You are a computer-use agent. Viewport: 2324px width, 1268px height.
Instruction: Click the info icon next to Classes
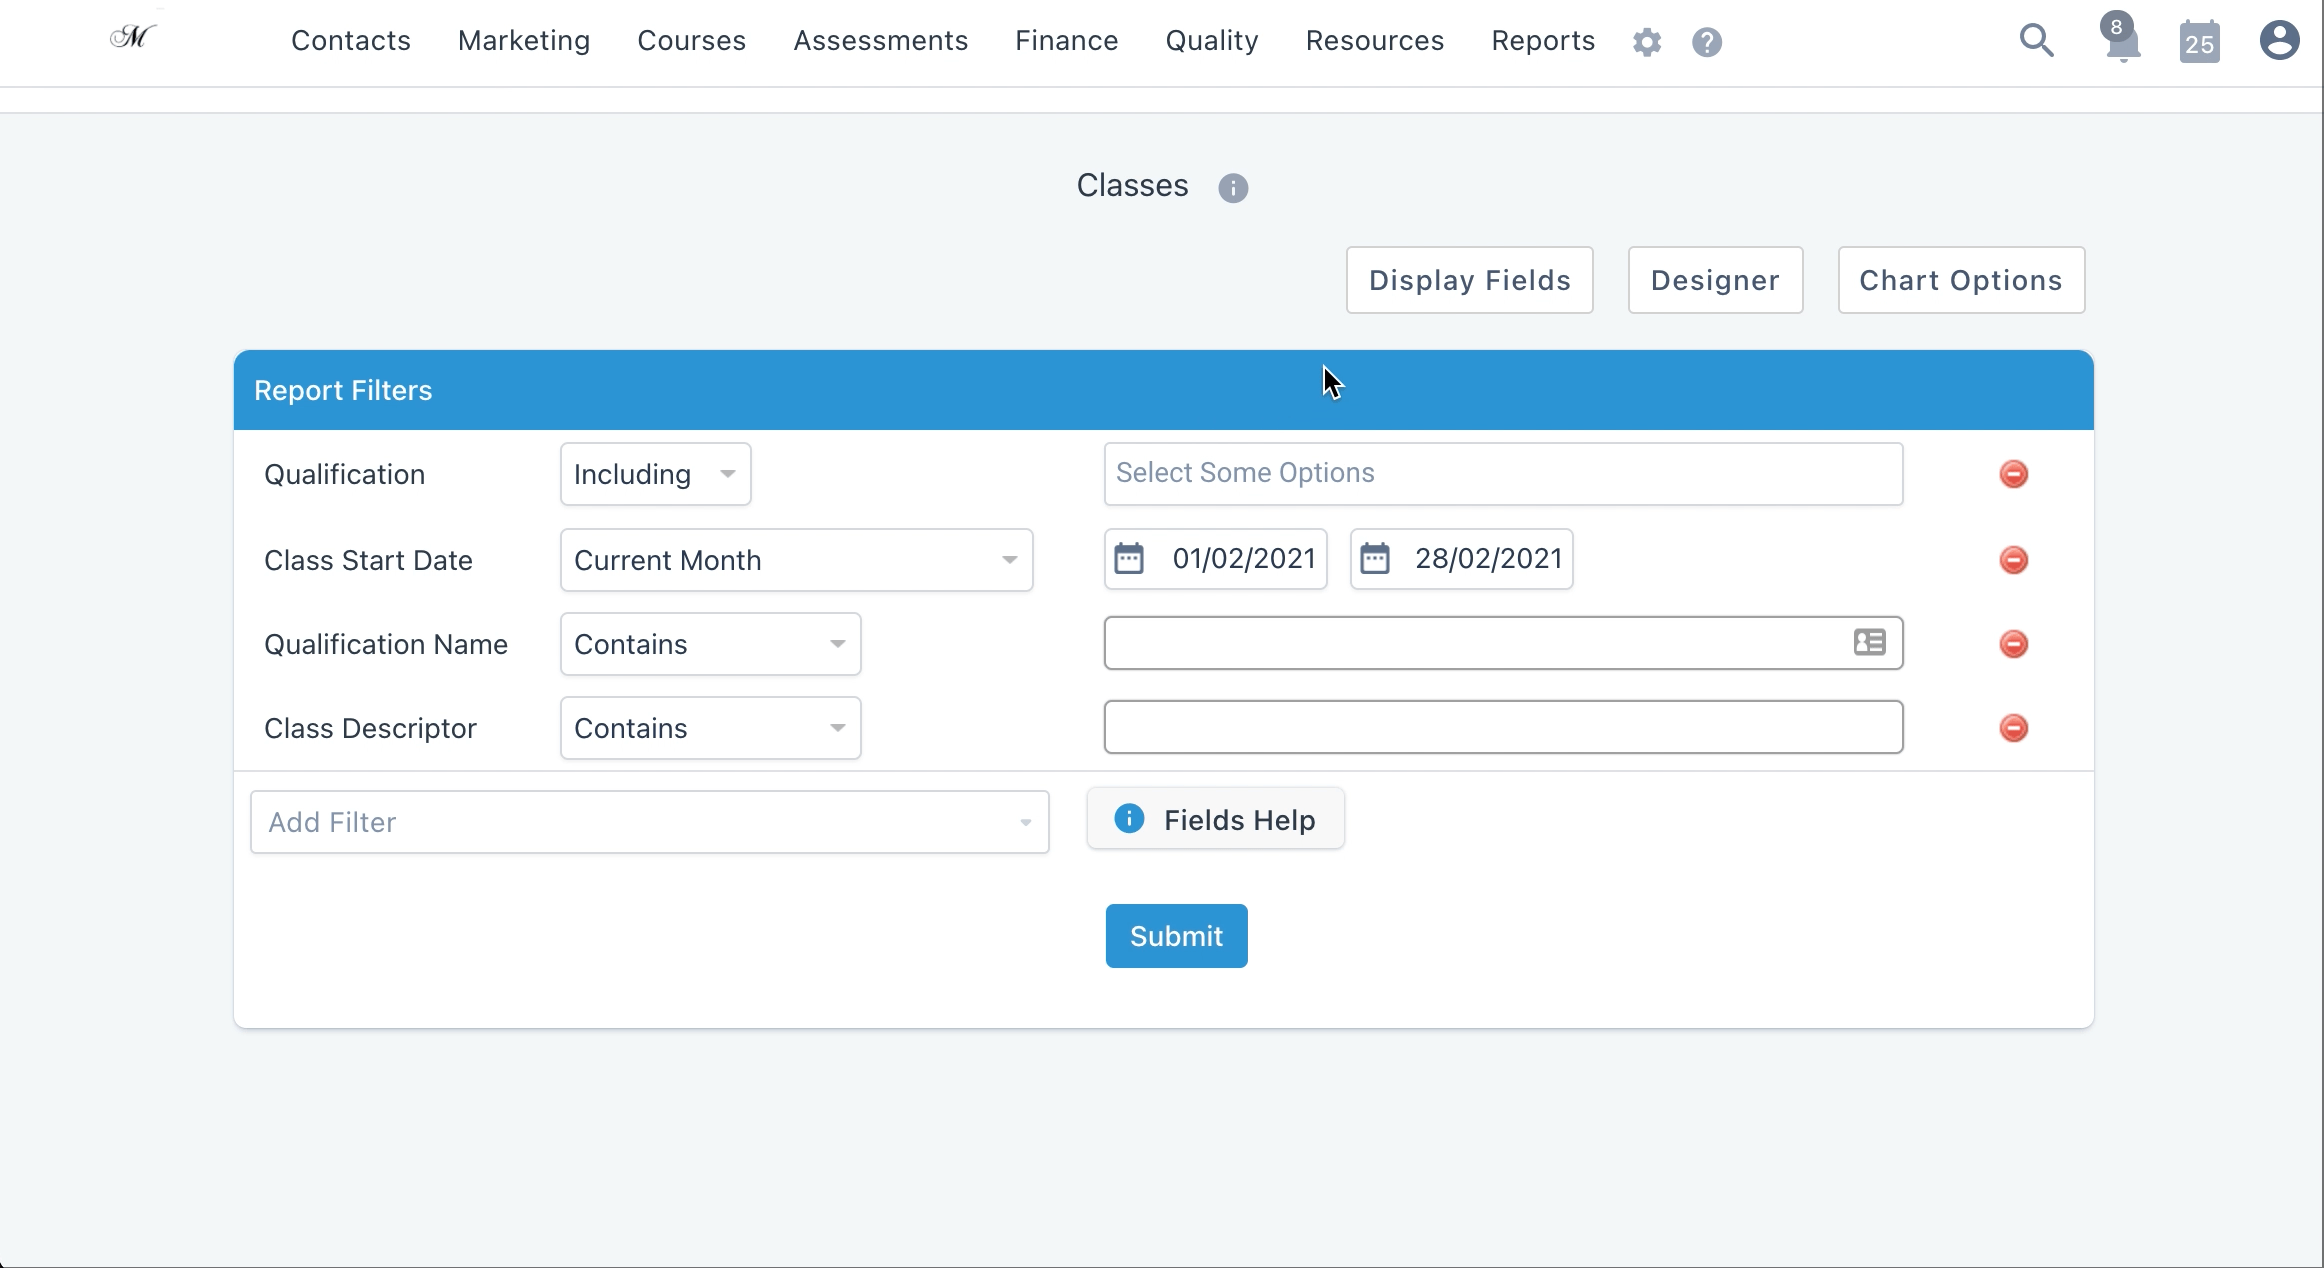tap(1233, 188)
